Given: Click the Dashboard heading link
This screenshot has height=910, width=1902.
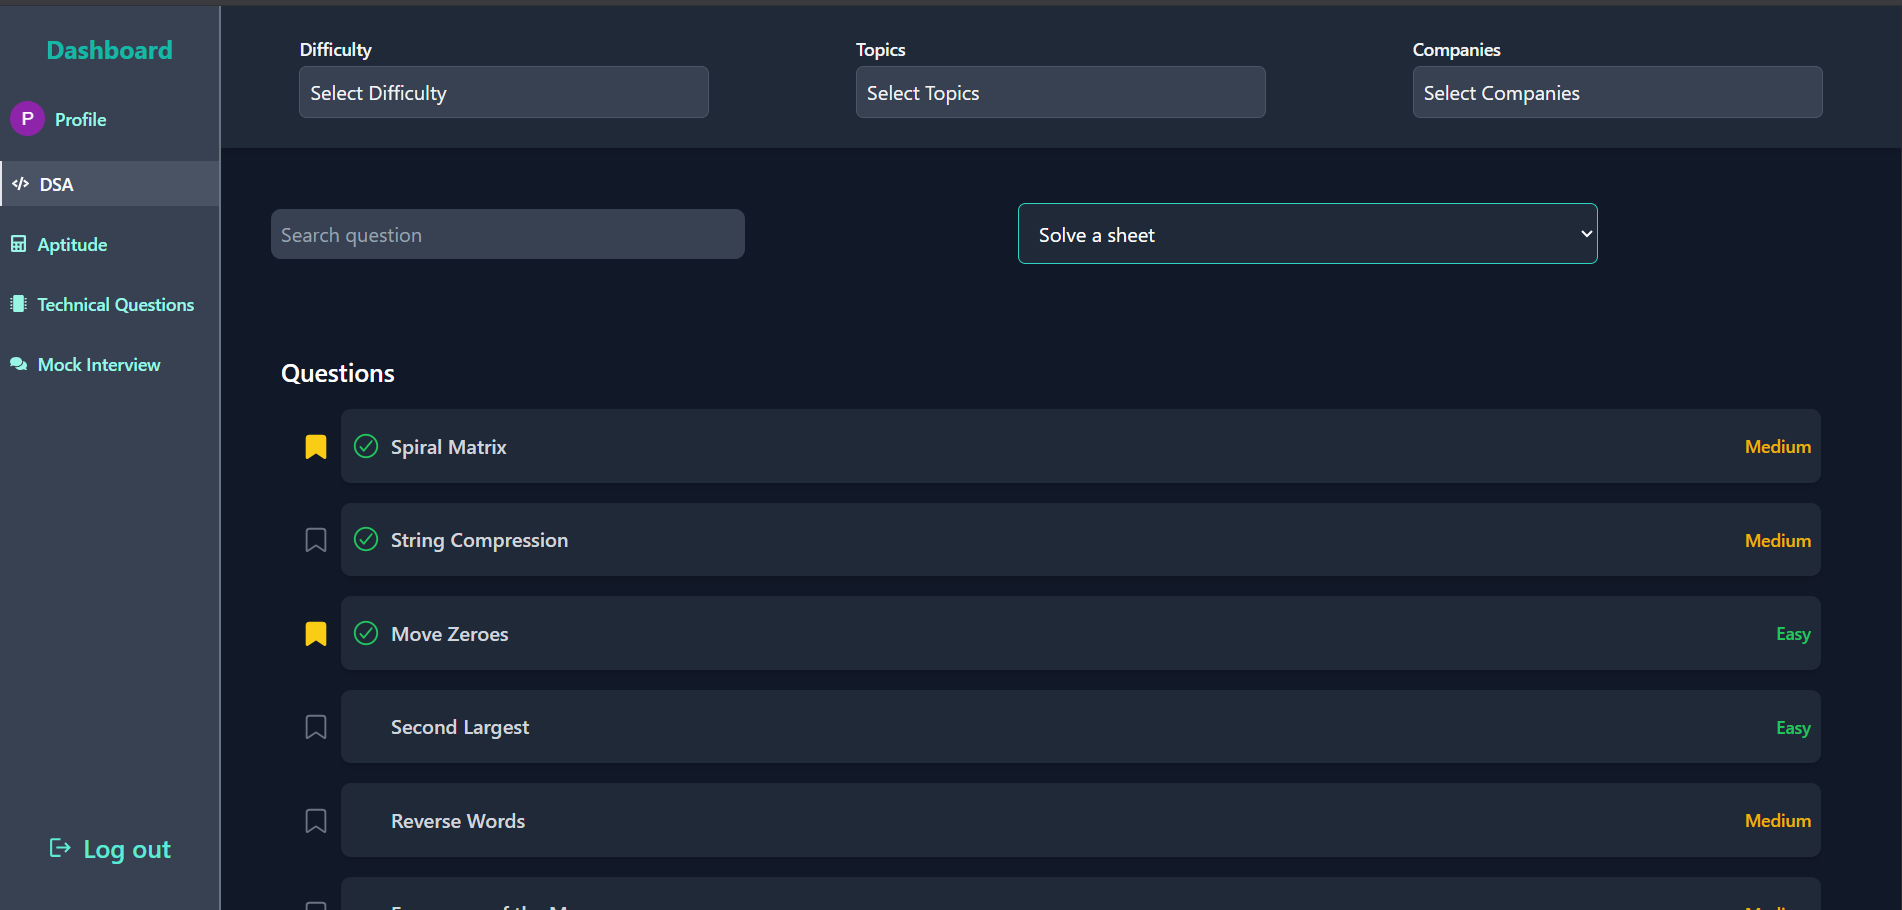Looking at the screenshot, I should [x=109, y=50].
